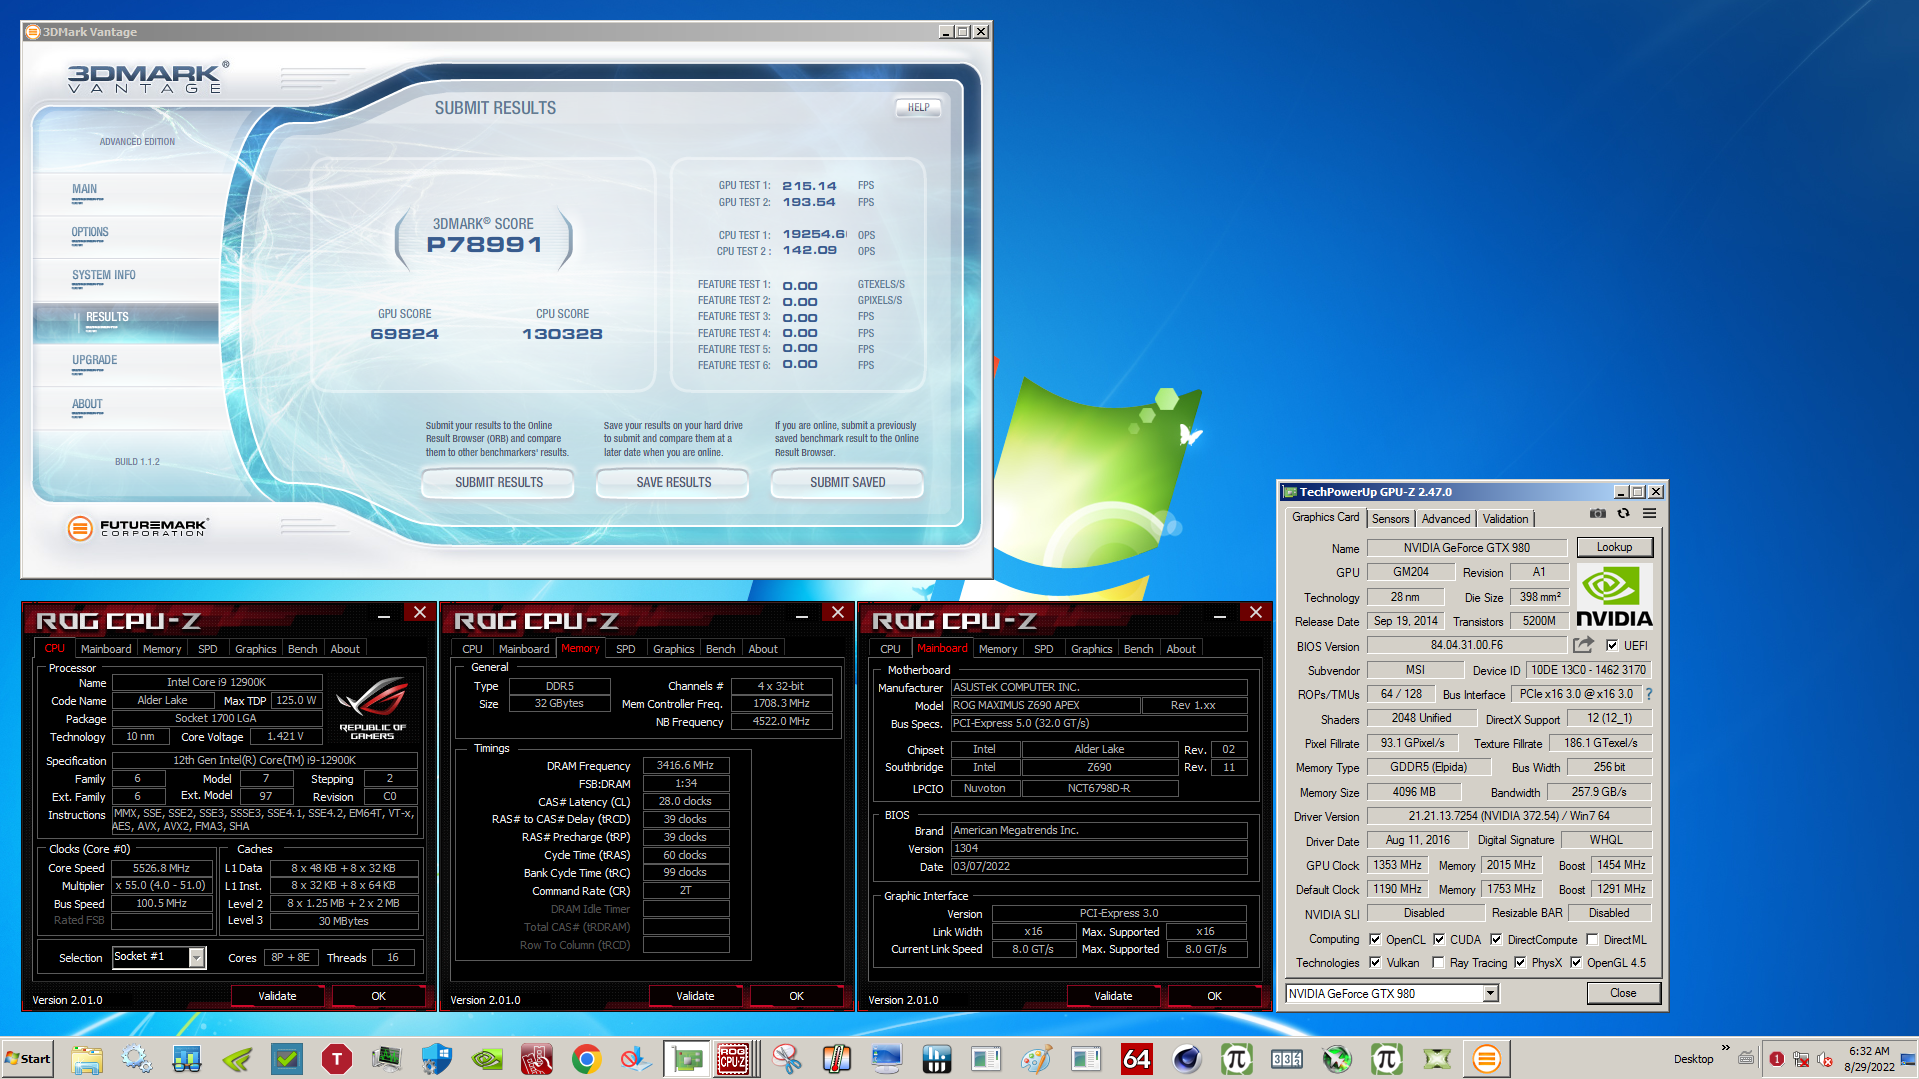Click the Lookup button in GPU-Z
This screenshot has width=1919, height=1079.
pos(1614,547)
